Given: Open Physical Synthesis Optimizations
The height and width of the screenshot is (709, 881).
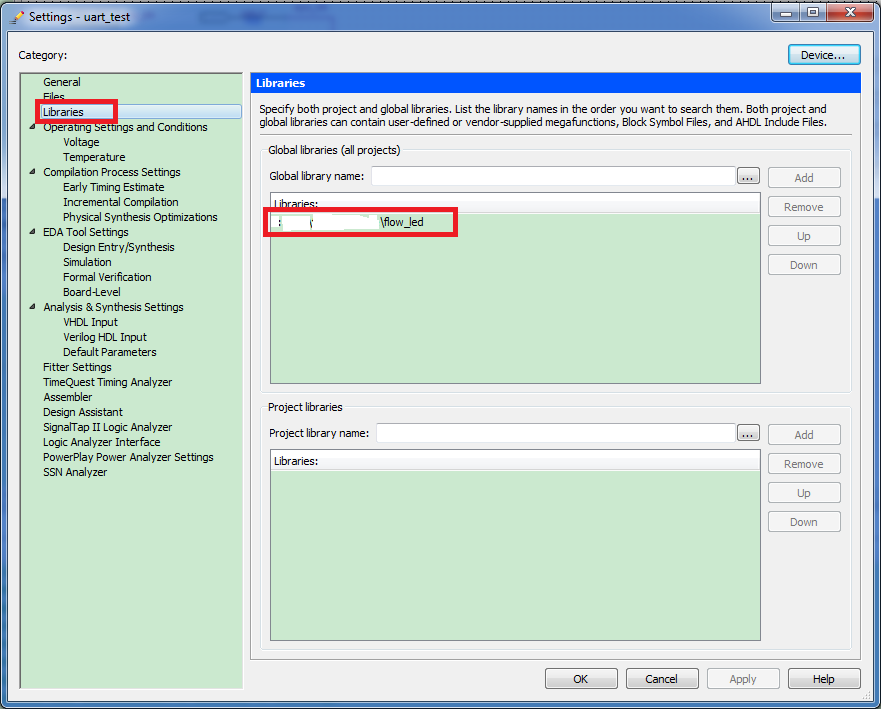Looking at the screenshot, I should pos(140,217).
